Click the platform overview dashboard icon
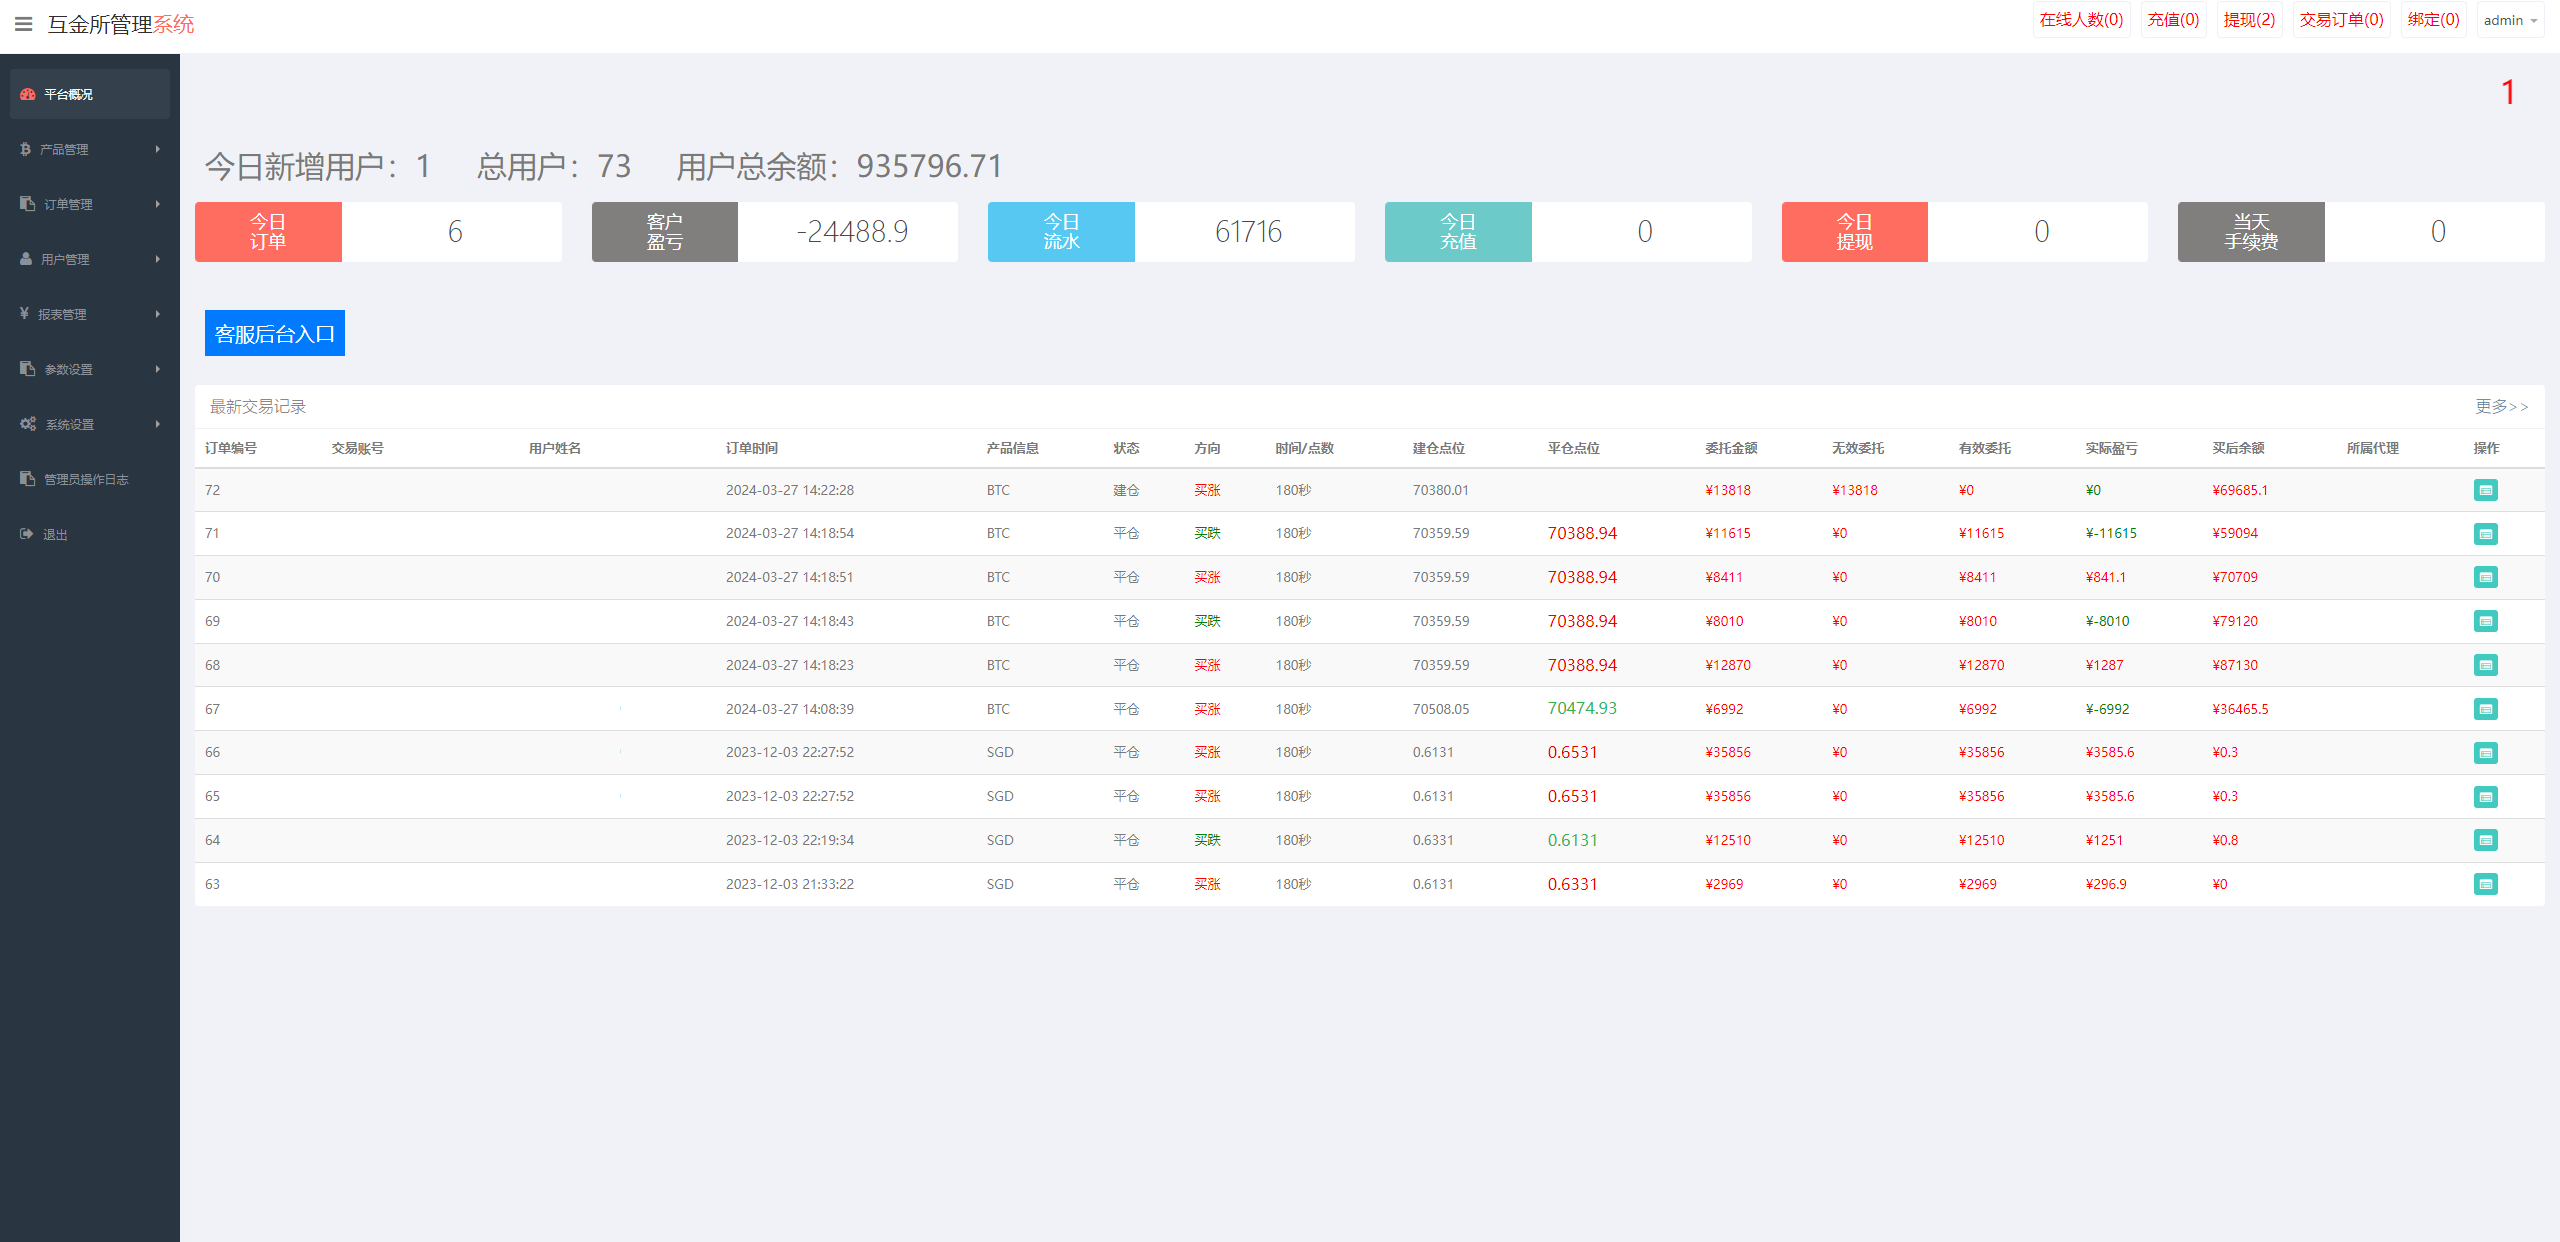Screen dimensions: 2560x1242 (28, 94)
